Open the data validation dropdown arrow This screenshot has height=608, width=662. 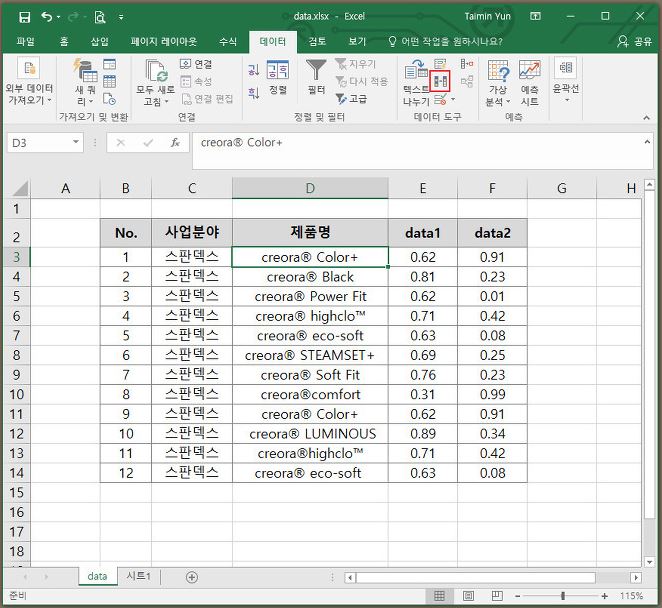pyautogui.click(x=453, y=100)
